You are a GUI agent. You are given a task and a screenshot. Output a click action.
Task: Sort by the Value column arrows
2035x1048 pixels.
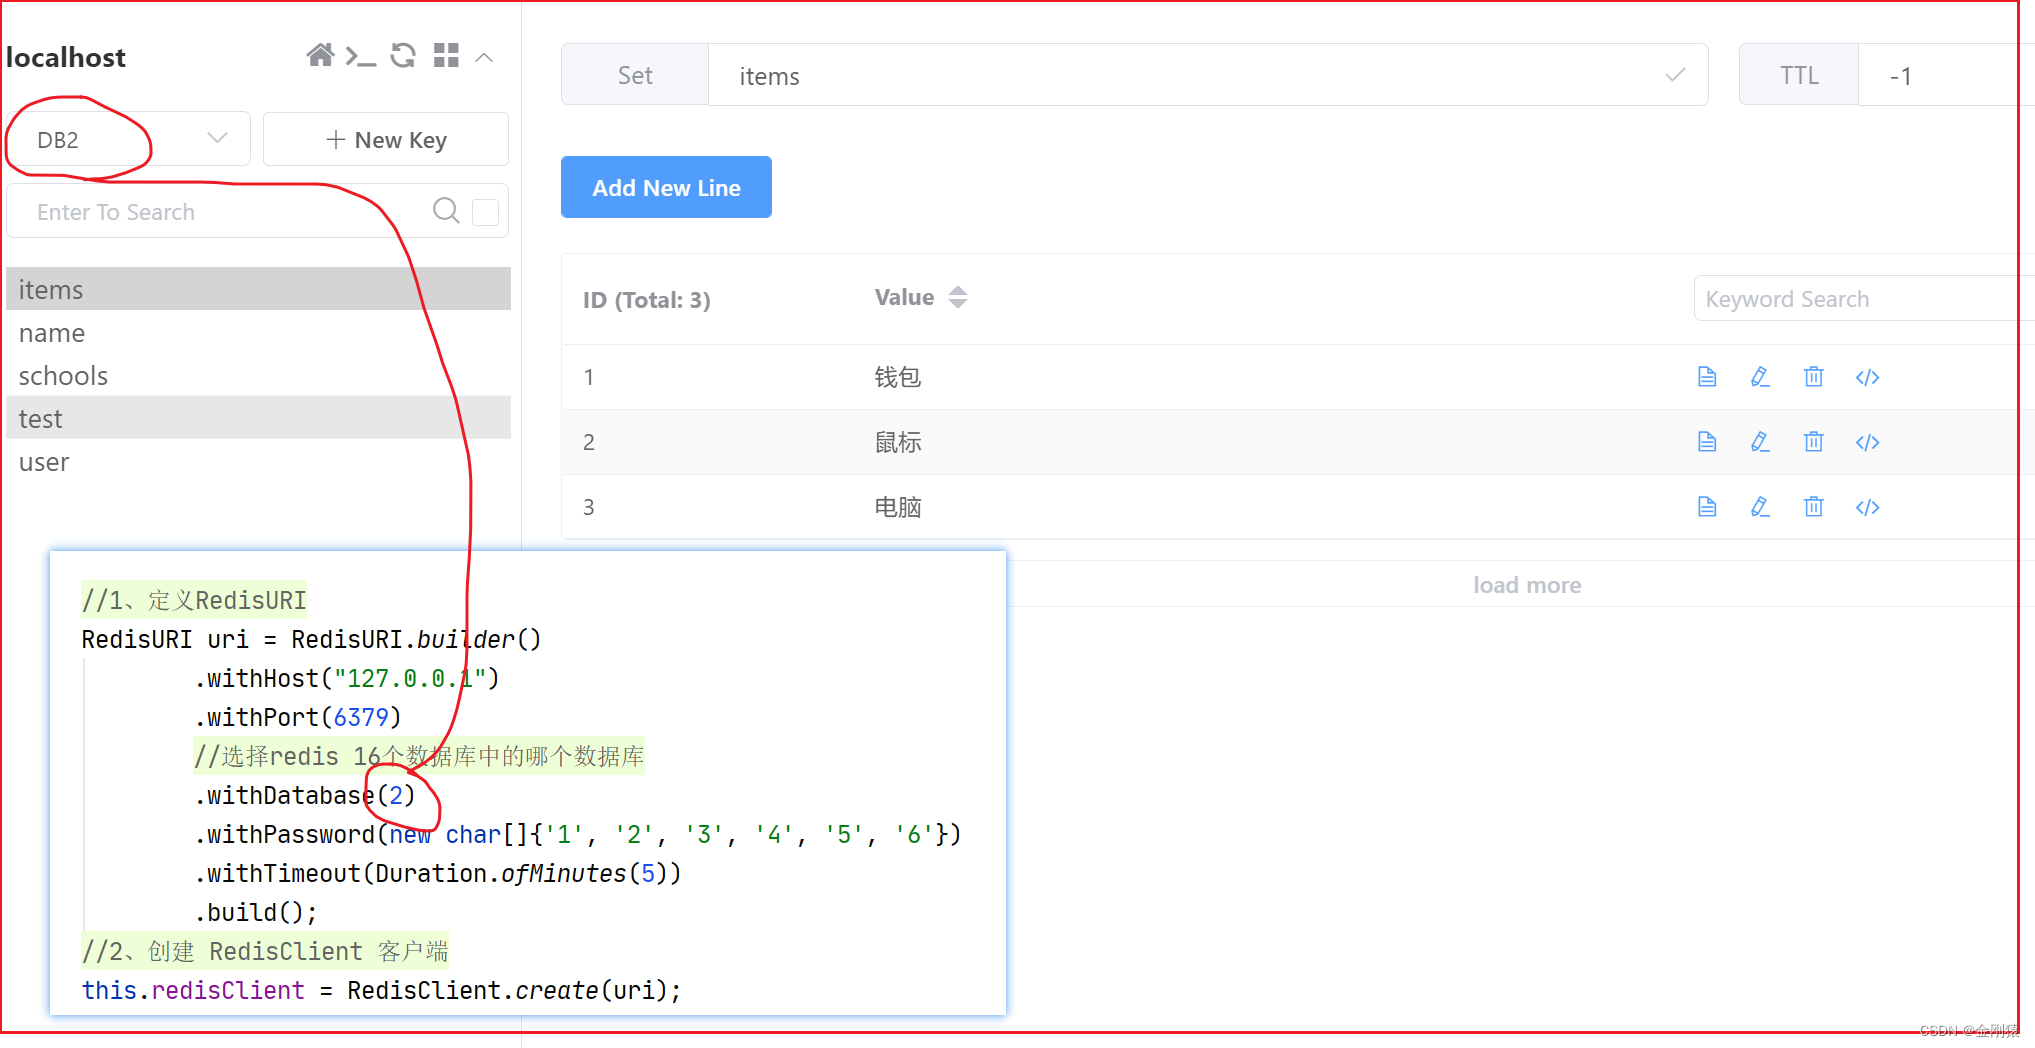[x=958, y=297]
